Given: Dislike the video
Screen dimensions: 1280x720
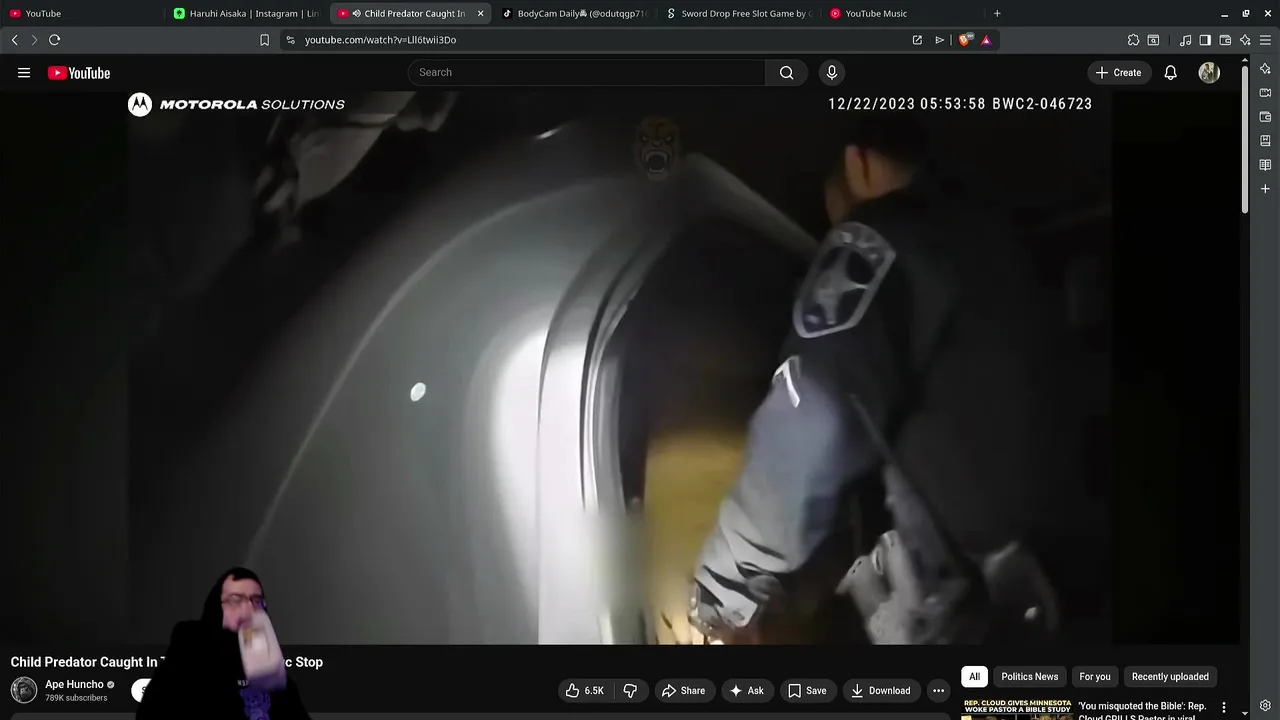Looking at the screenshot, I should [630, 691].
